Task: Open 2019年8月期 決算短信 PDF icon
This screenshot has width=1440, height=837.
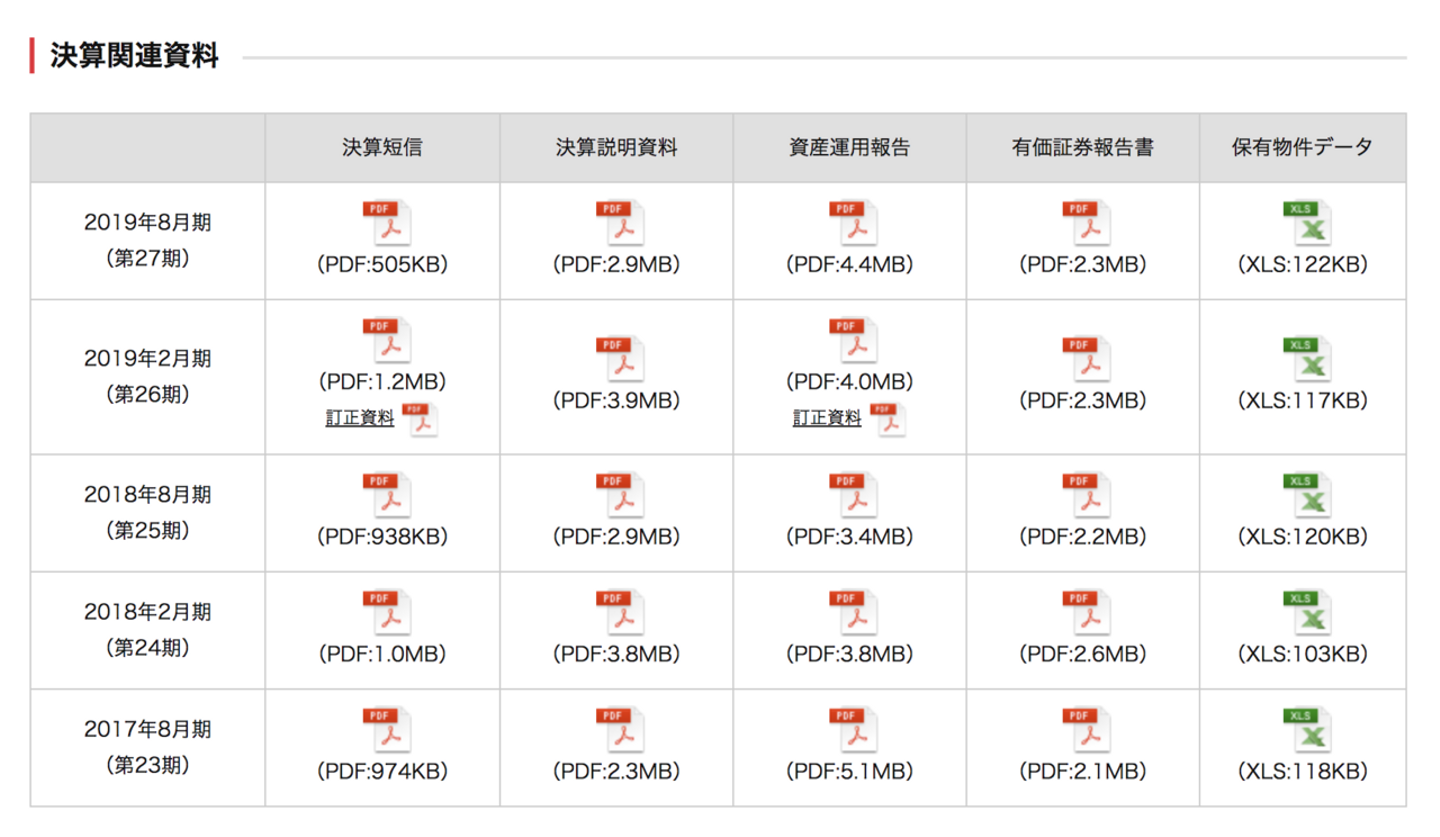Action: point(385,223)
